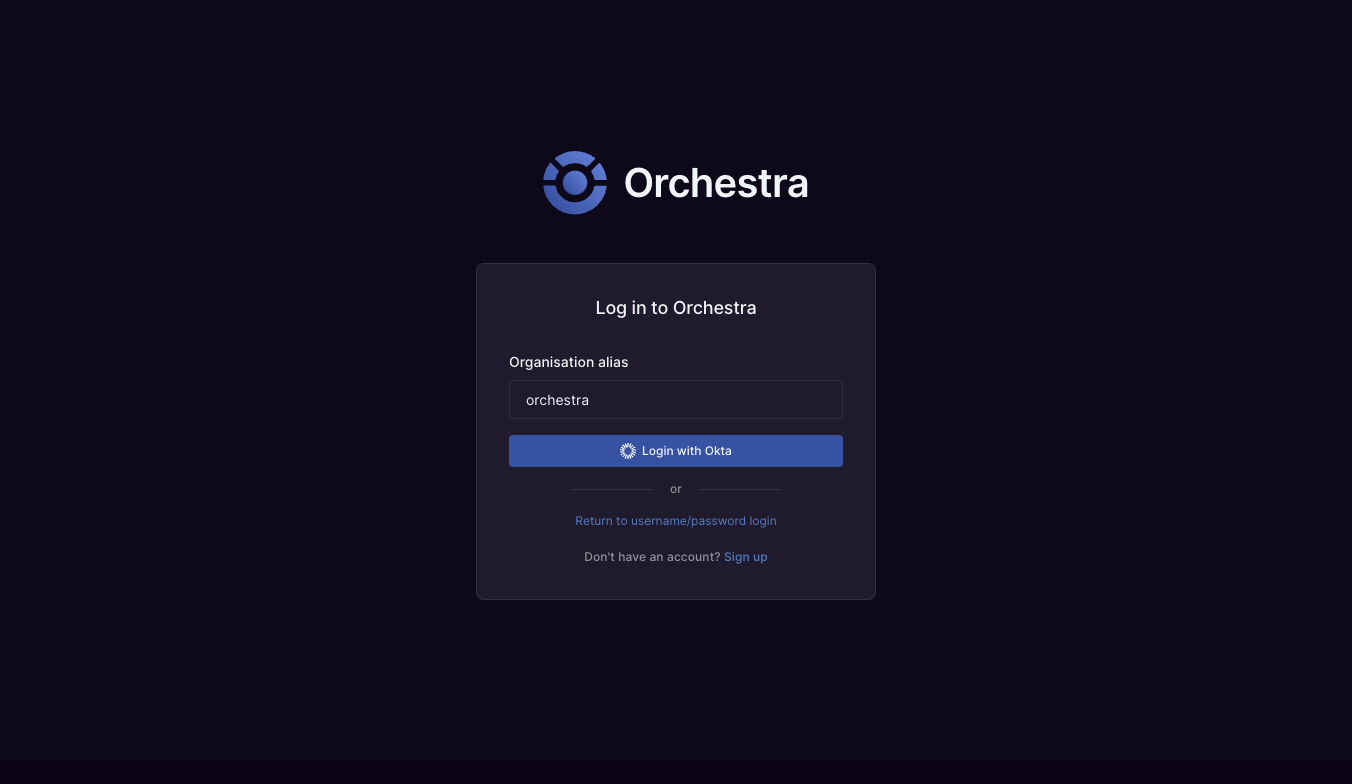Select the Organisation alias input field
The width and height of the screenshot is (1352, 784).
click(676, 399)
